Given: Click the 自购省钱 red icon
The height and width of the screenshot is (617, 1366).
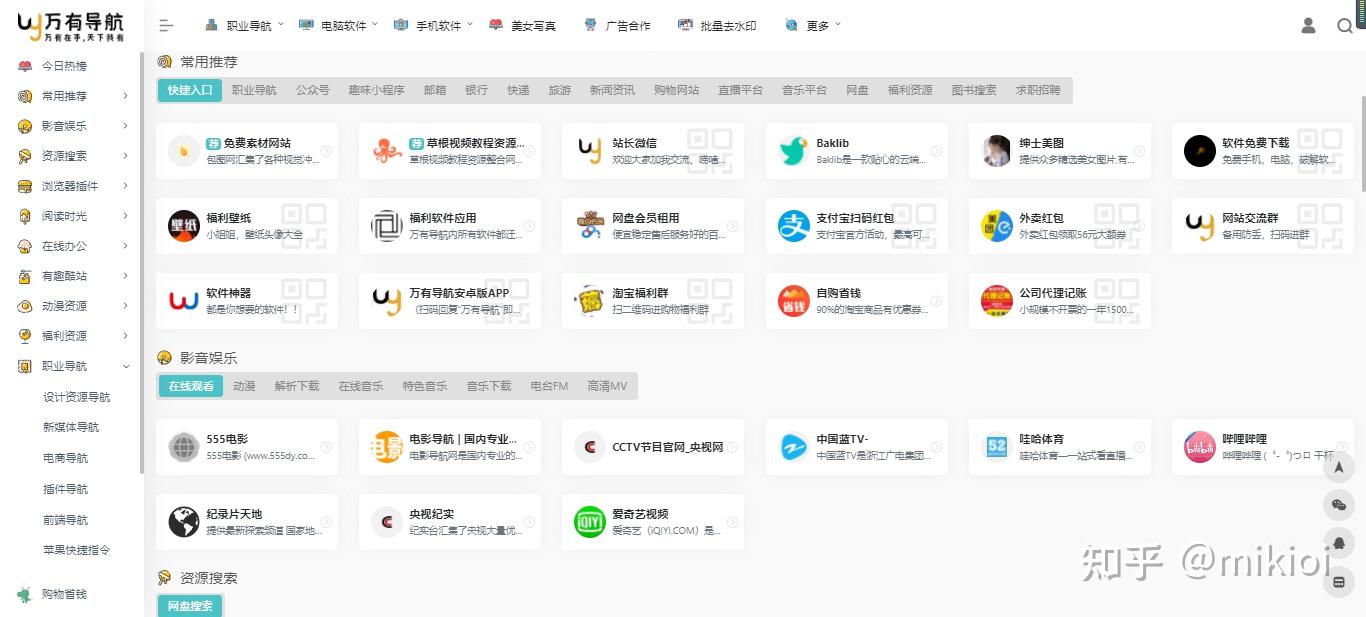Looking at the screenshot, I should [794, 301].
